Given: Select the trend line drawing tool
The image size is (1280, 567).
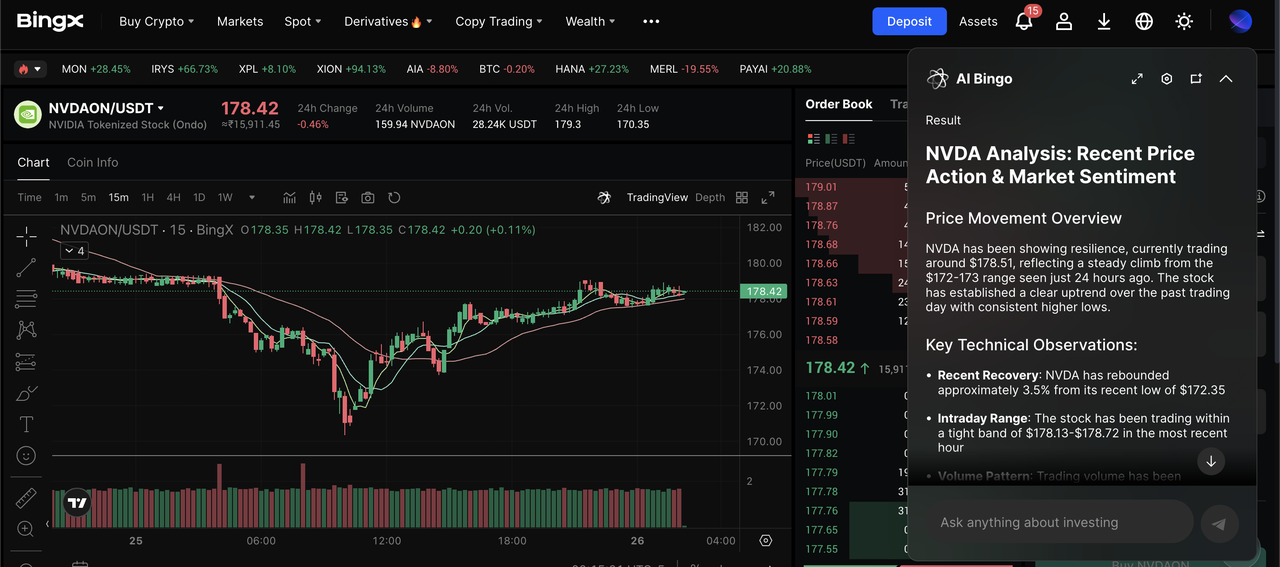Looking at the screenshot, I should coord(27,268).
